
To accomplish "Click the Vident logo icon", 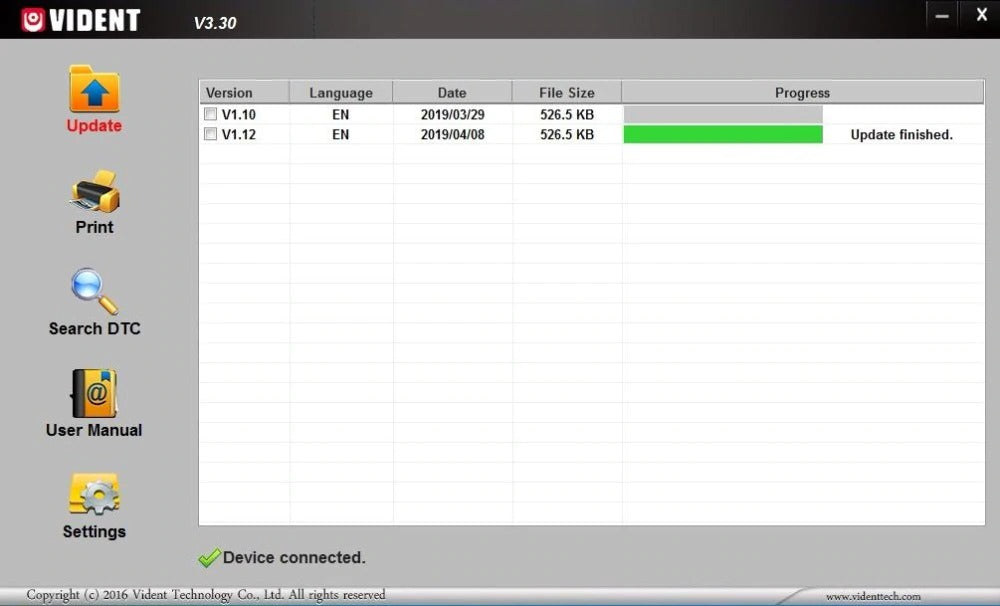I will pyautogui.click(x=33, y=20).
